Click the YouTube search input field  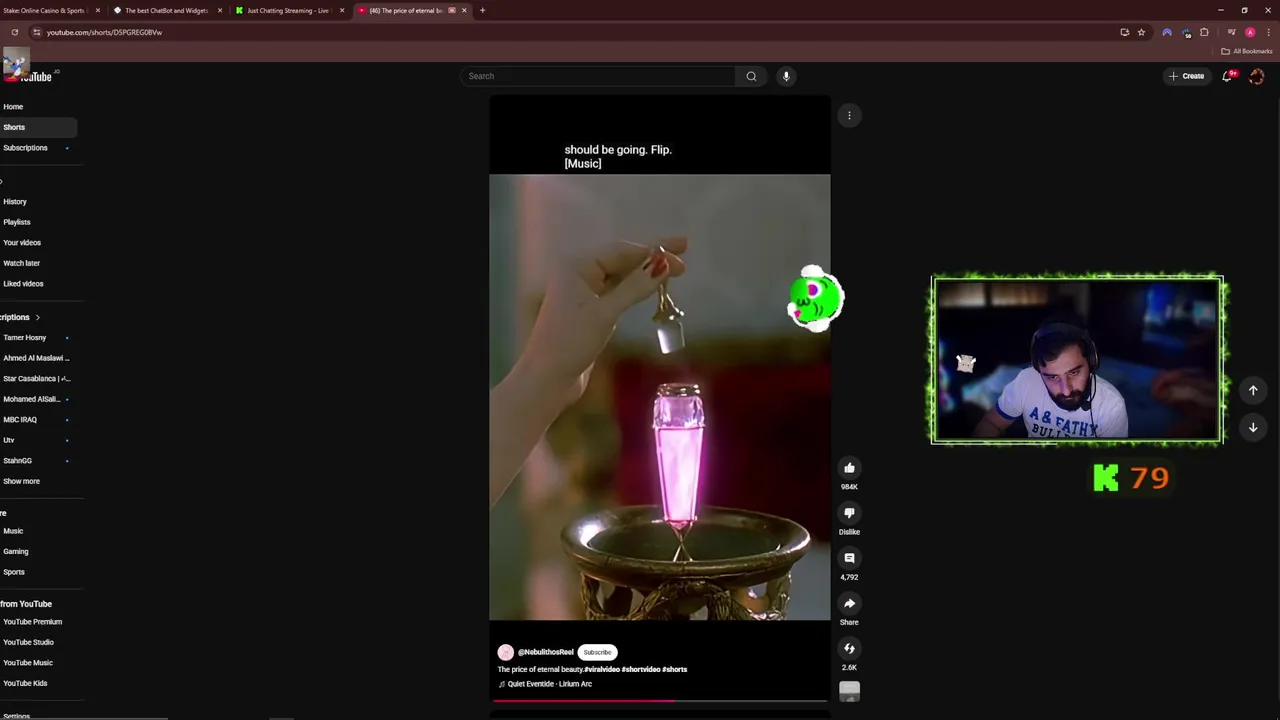[598, 76]
